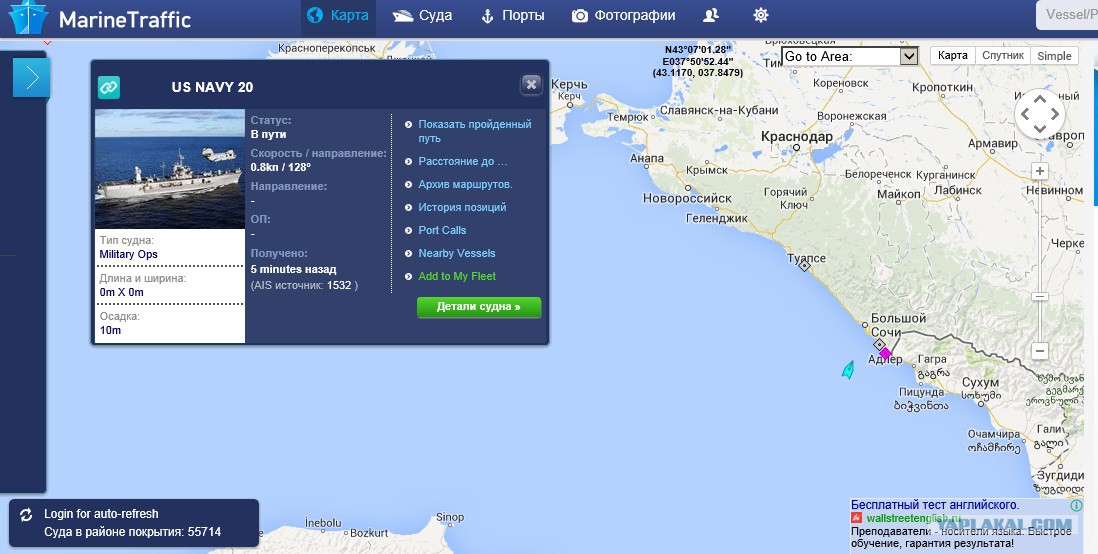The width and height of the screenshot is (1098, 554).
Task: Click the bullet icon beside Nearby Vessels
Action: (x=408, y=254)
